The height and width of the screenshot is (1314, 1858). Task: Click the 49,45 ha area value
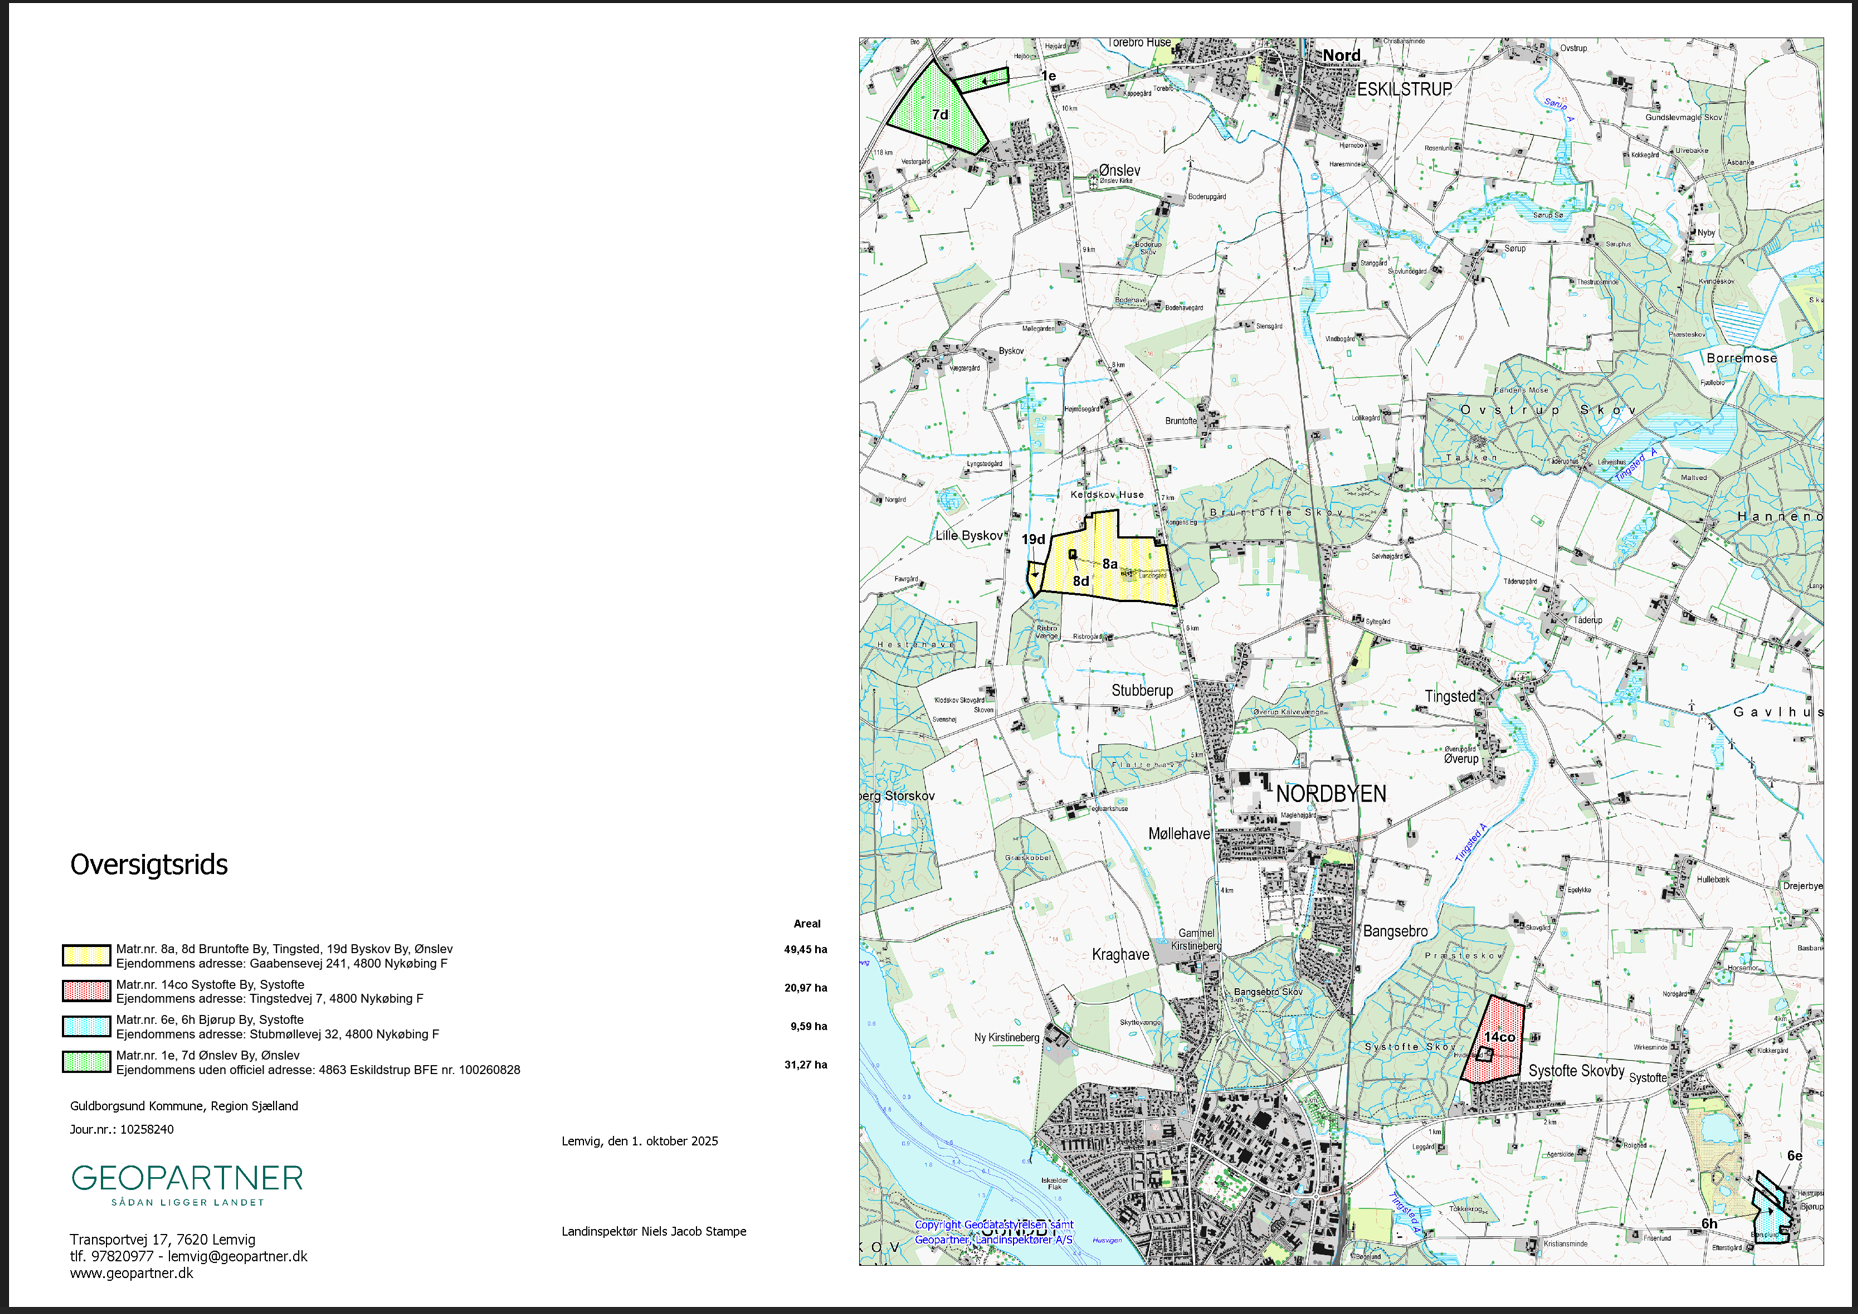click(805, 949)
